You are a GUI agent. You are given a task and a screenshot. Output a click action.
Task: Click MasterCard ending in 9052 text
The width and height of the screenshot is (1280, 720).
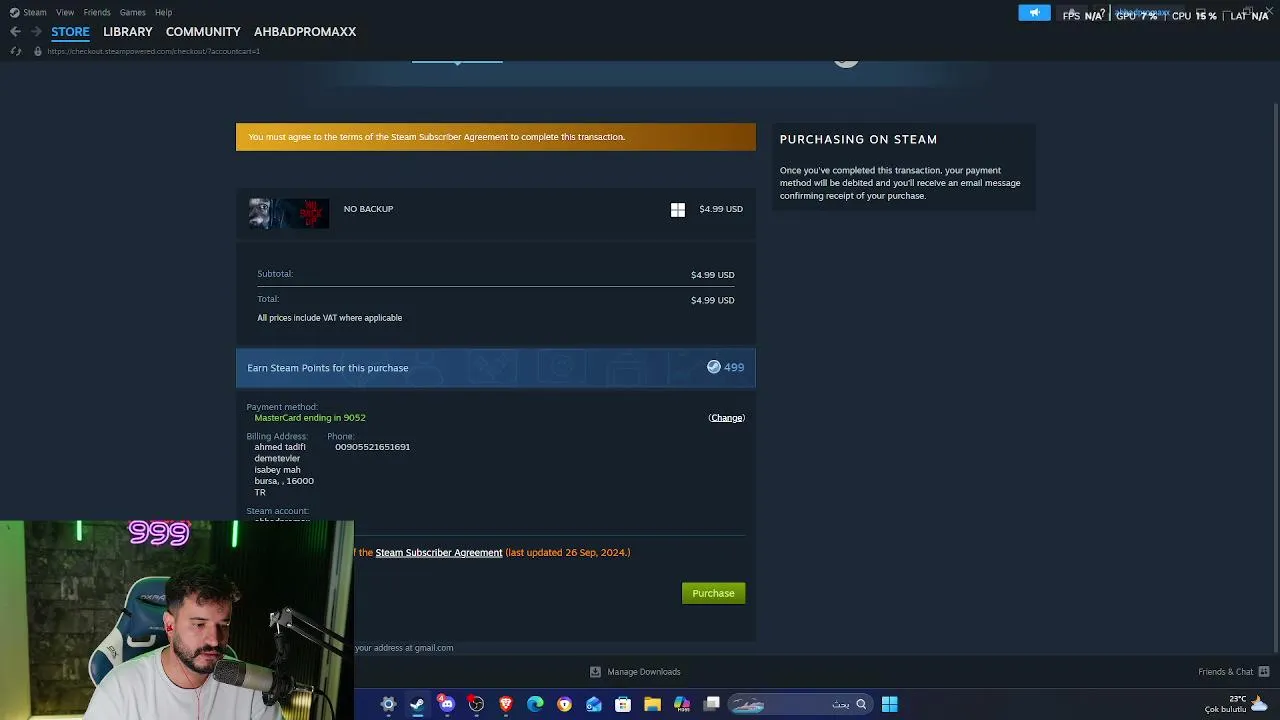pyautogui.click(x=310, y=418)
